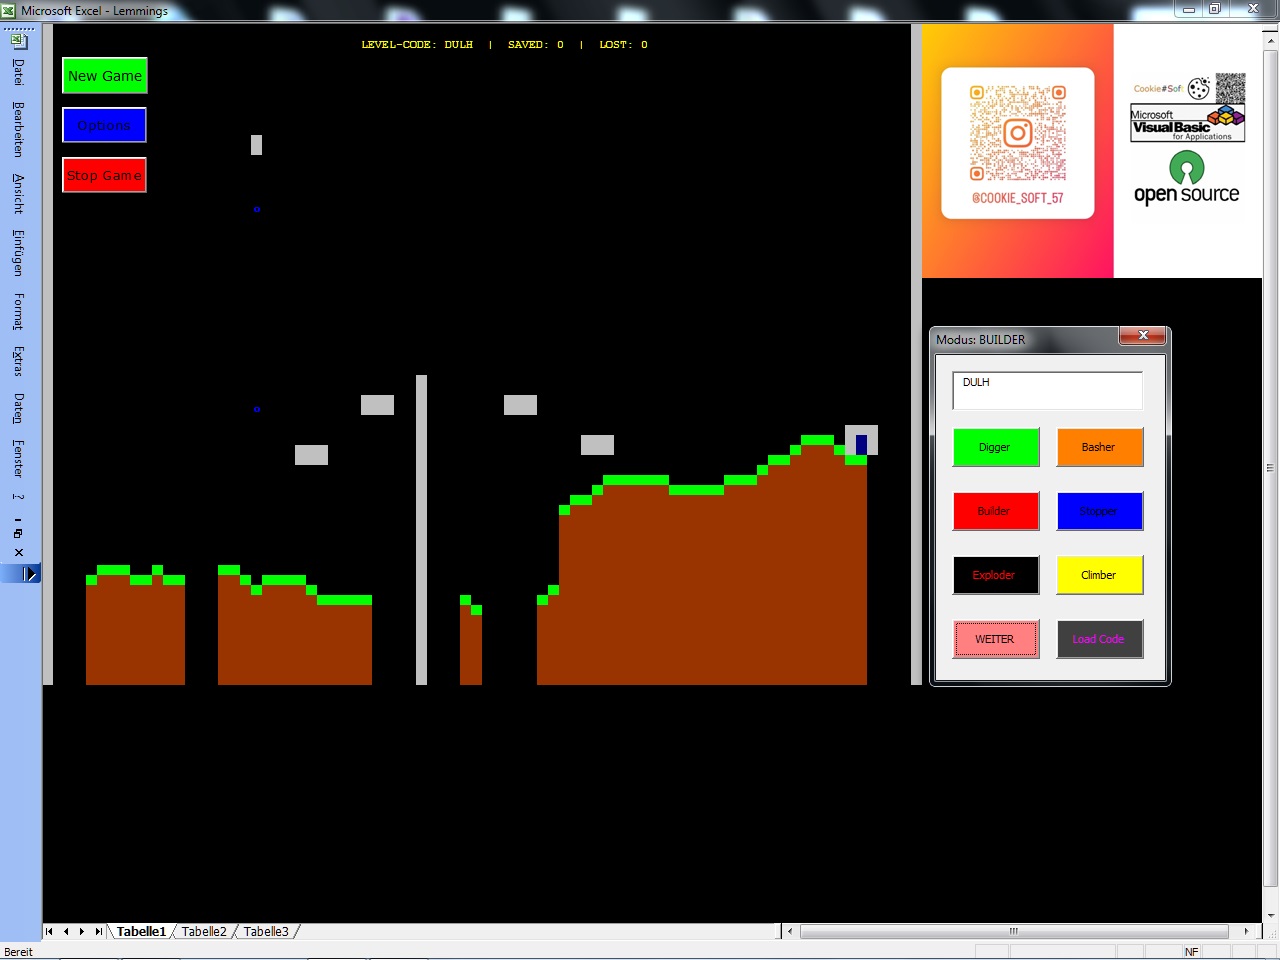
Task: Click the Bereit status bar text
Action: click(x=19, y=952)
